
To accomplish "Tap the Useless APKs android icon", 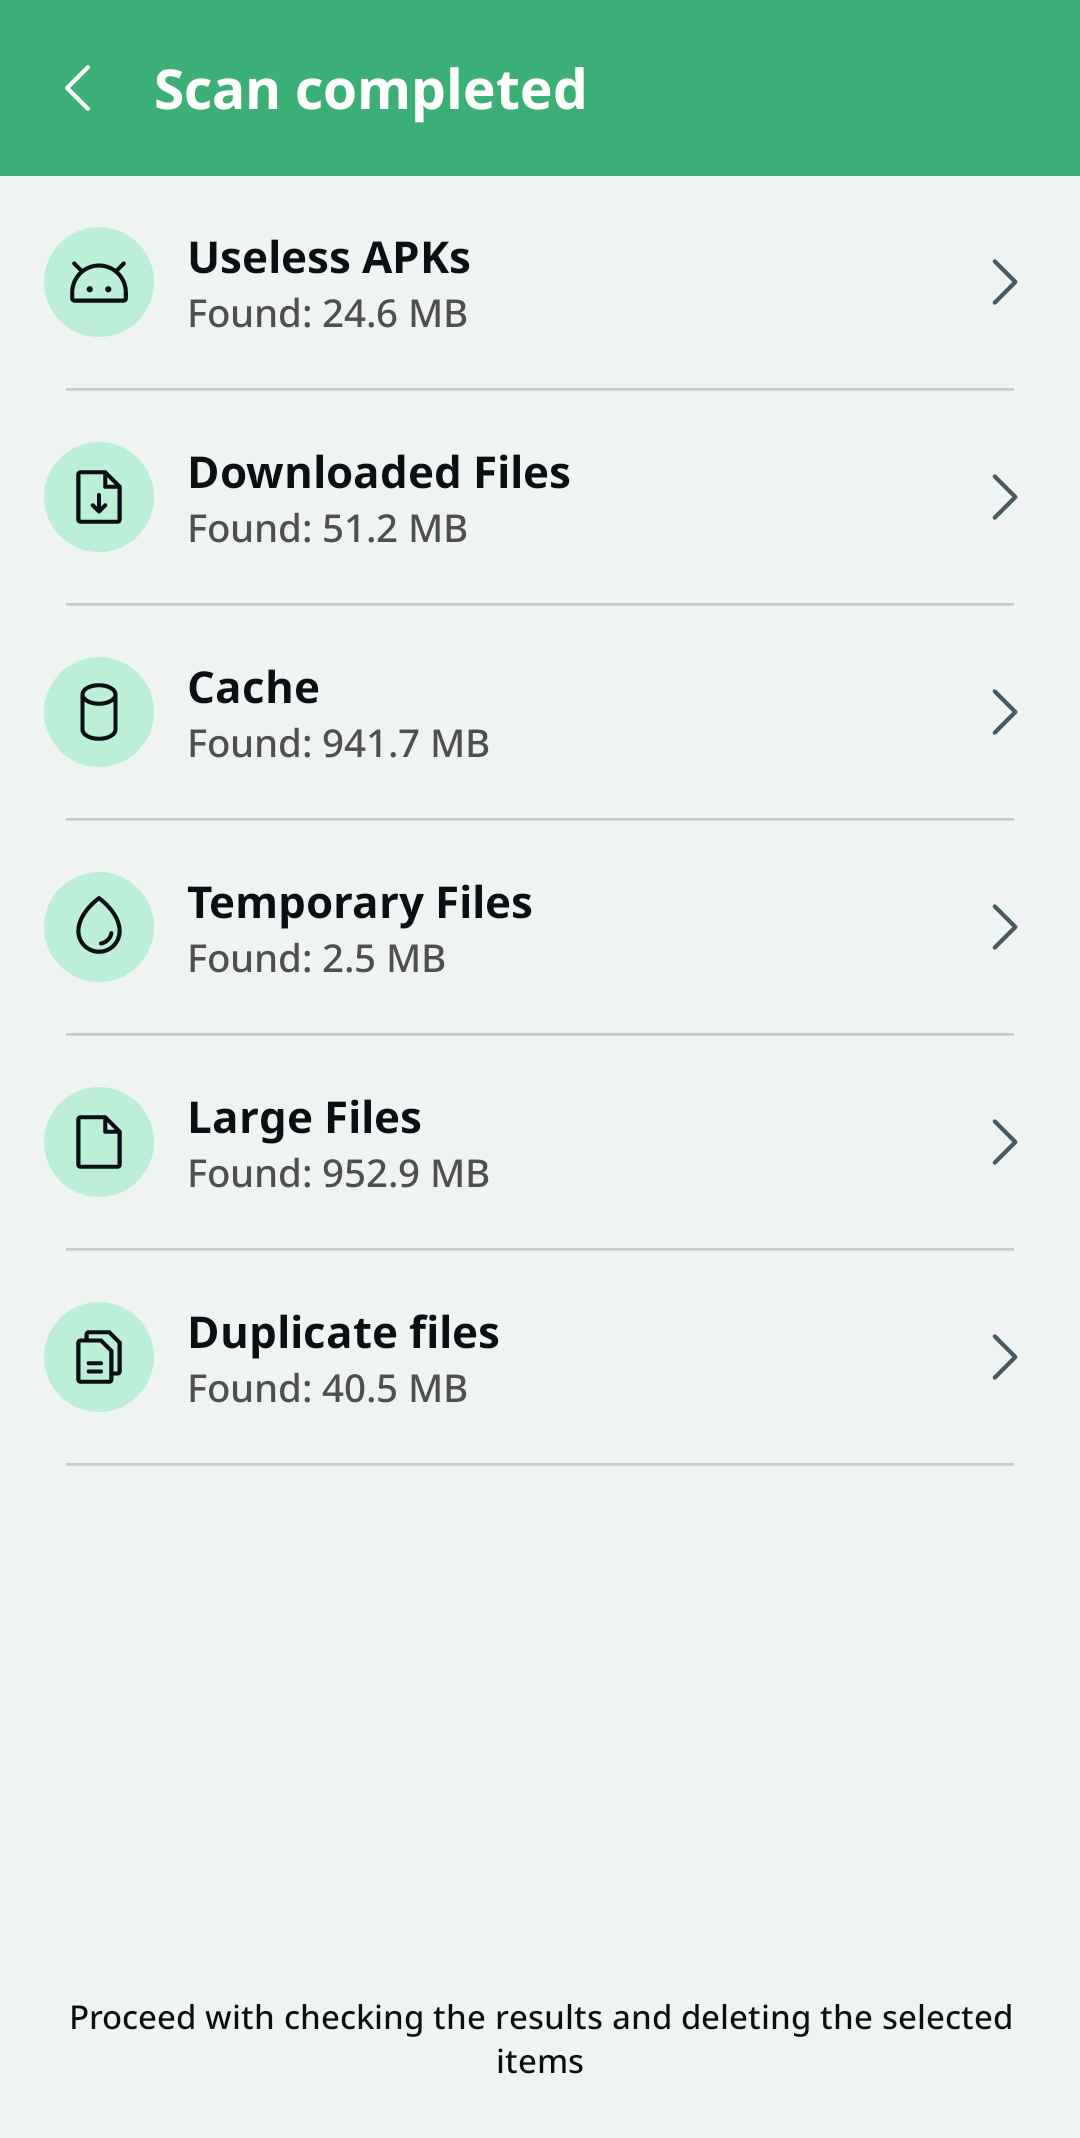I will (x=99, y=282).
